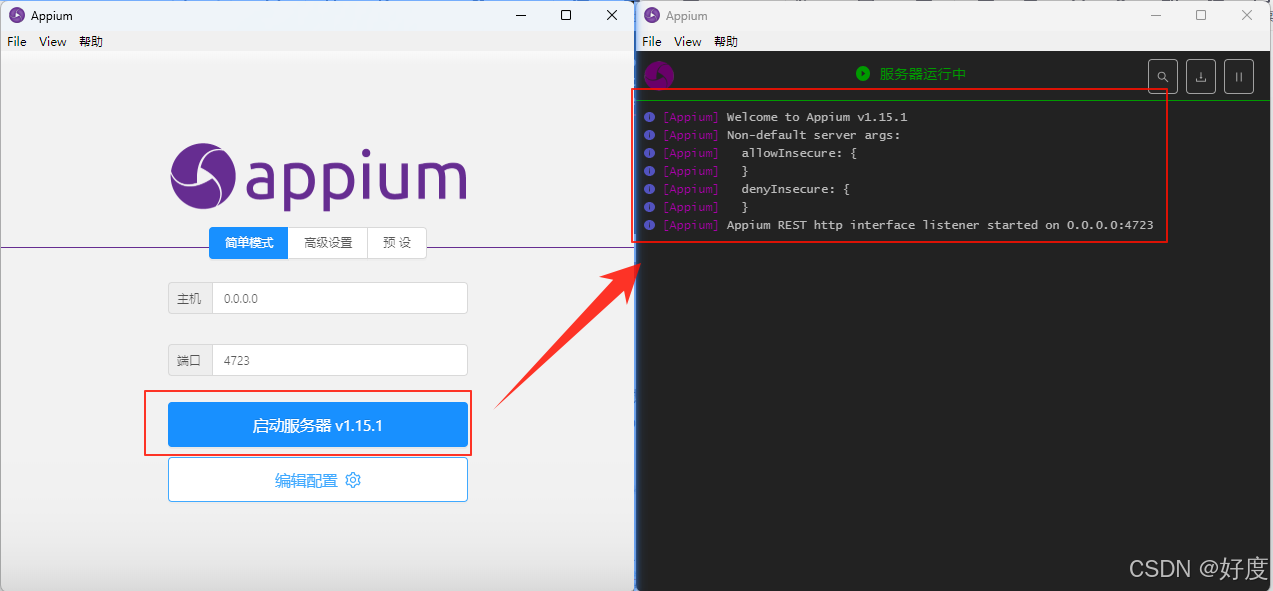This screenshot has width=1273, height=591.
Task: Click the pause/stop server icon
Action: pyautogui.click(x=1239, y=76)
